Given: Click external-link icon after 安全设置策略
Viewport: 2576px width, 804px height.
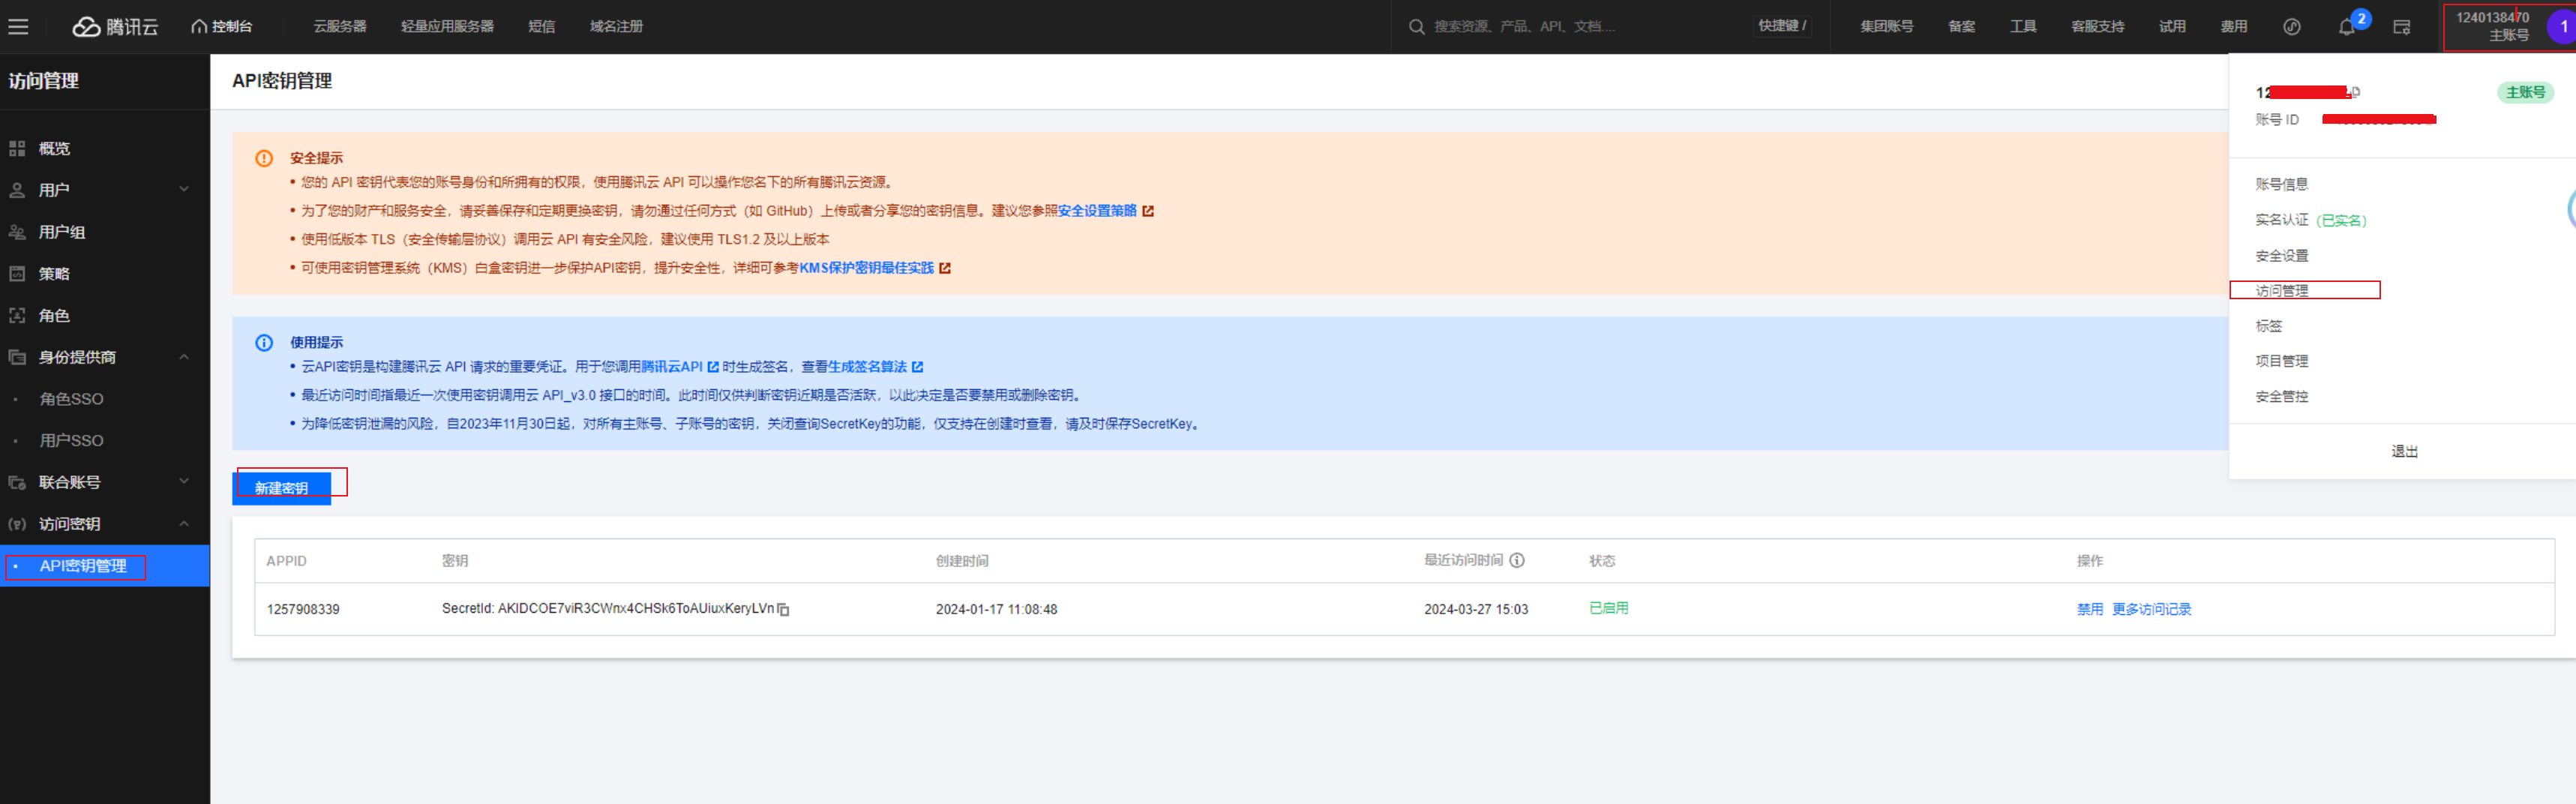Looking at the screenshot, I should 1148,211.
